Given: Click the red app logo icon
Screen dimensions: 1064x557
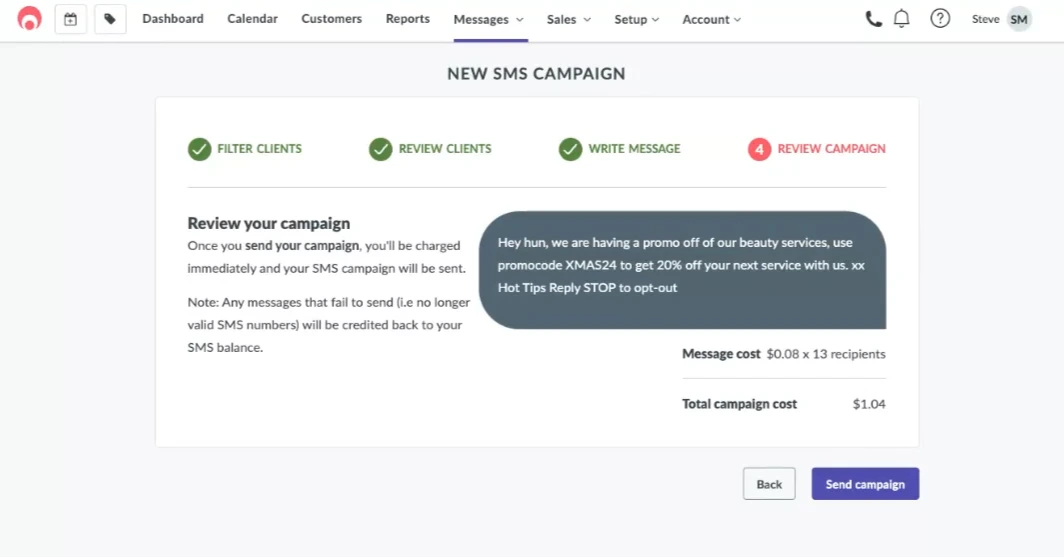Looking at the screenshot, I should (x=30, y=19).
